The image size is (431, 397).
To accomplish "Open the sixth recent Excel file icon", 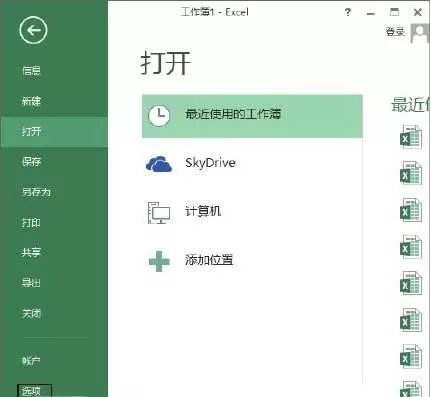I will [411, 320].
